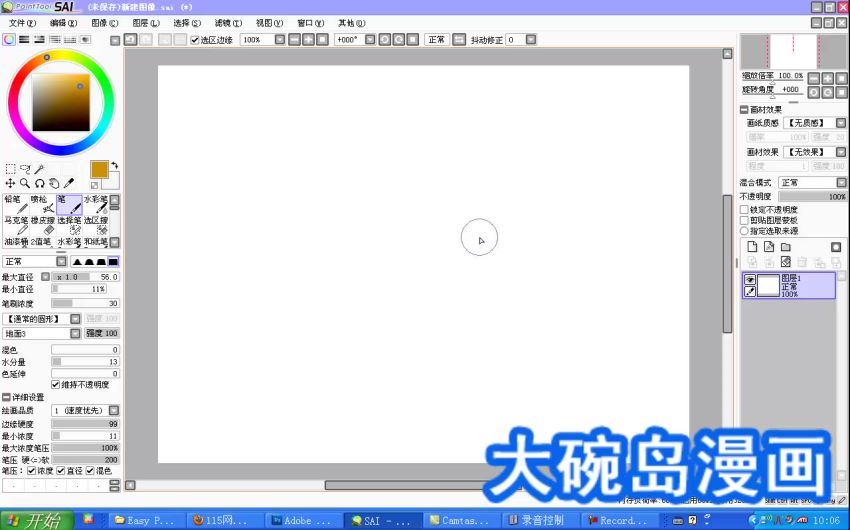Open brush blend mode 正常 dropdown
Screen dimensions: 850x530
[x=61, y=262]
